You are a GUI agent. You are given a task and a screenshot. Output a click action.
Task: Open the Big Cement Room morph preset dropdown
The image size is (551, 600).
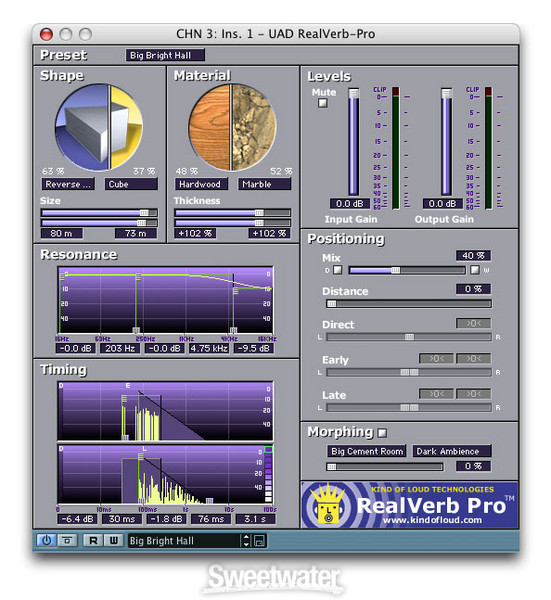[367, 451]
